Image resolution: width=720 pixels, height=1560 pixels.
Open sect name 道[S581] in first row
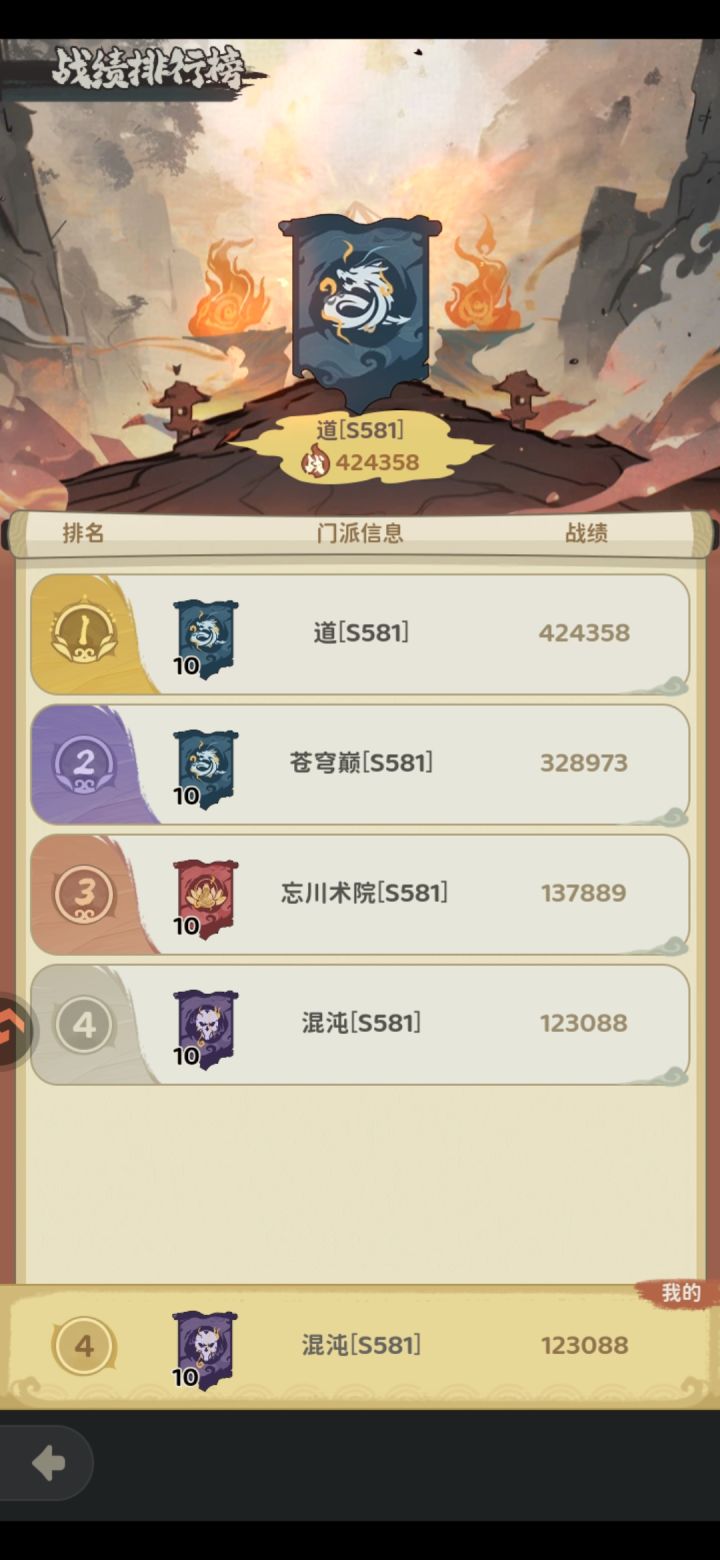point(361,633)
